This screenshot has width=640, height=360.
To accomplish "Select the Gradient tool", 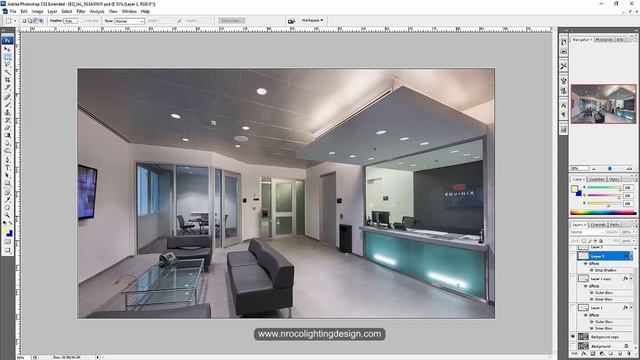I will pos(7,136).
